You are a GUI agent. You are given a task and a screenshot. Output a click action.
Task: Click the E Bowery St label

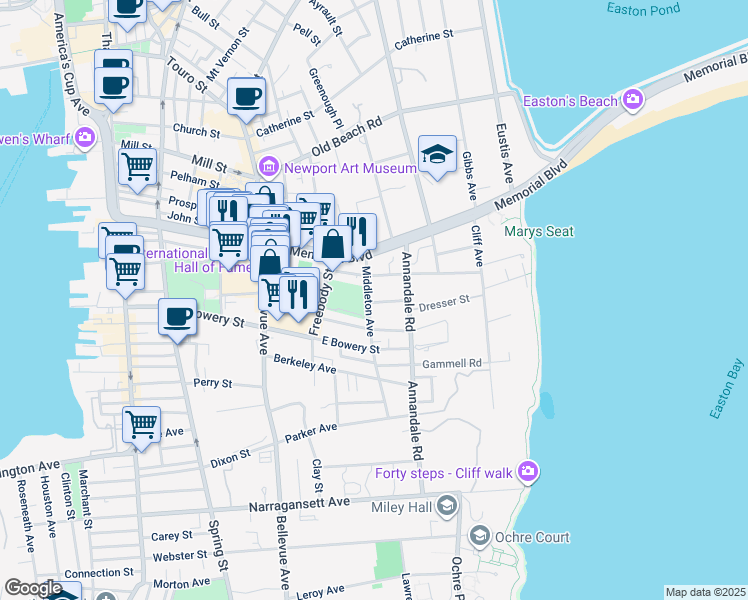coord(351,345)
